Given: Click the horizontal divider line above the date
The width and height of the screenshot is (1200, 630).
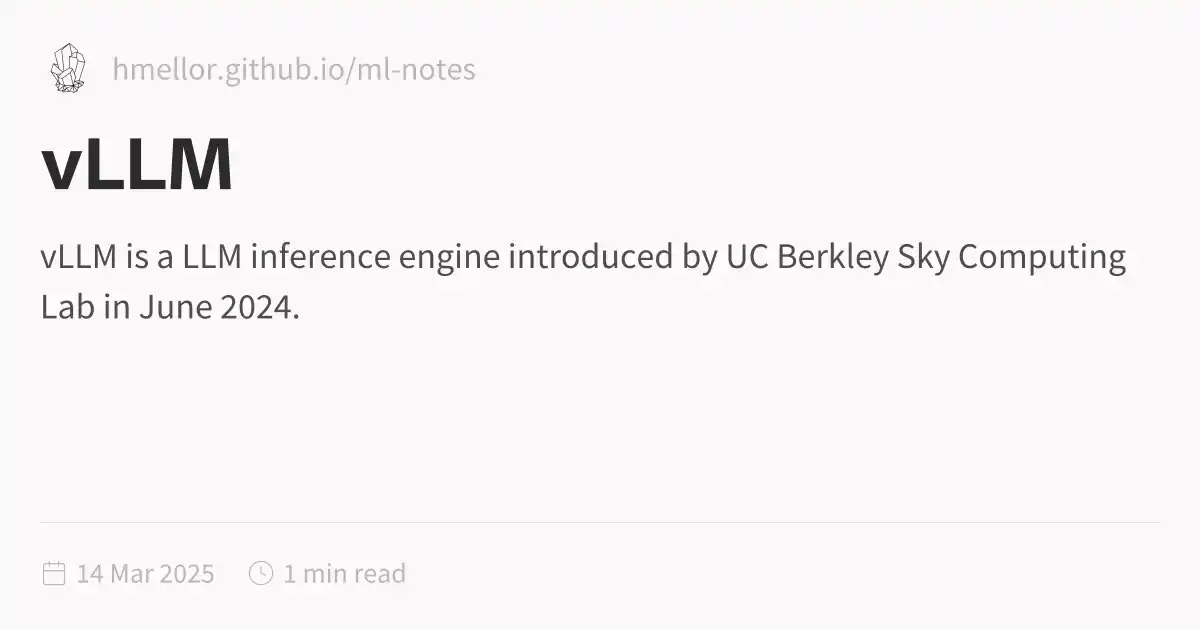Looking at the screenshot, I should pyautogui.click(x=600, y=522).
